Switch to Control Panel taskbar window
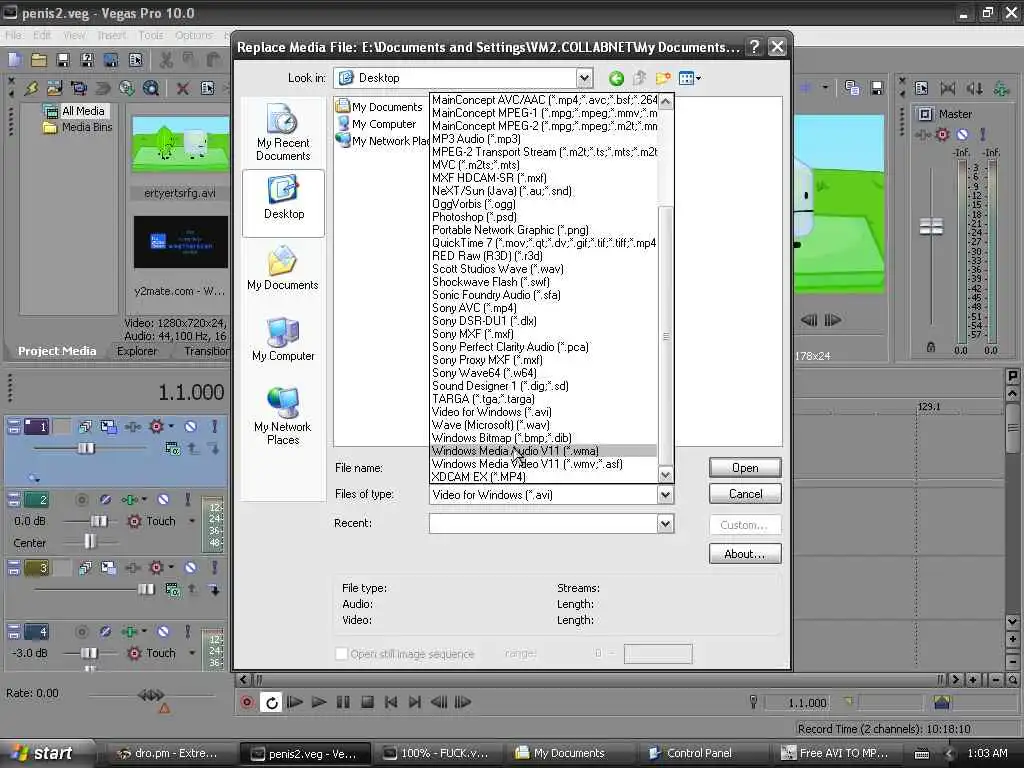Image resolution: width=1024 pixels, height=768 pixels. 699,753
